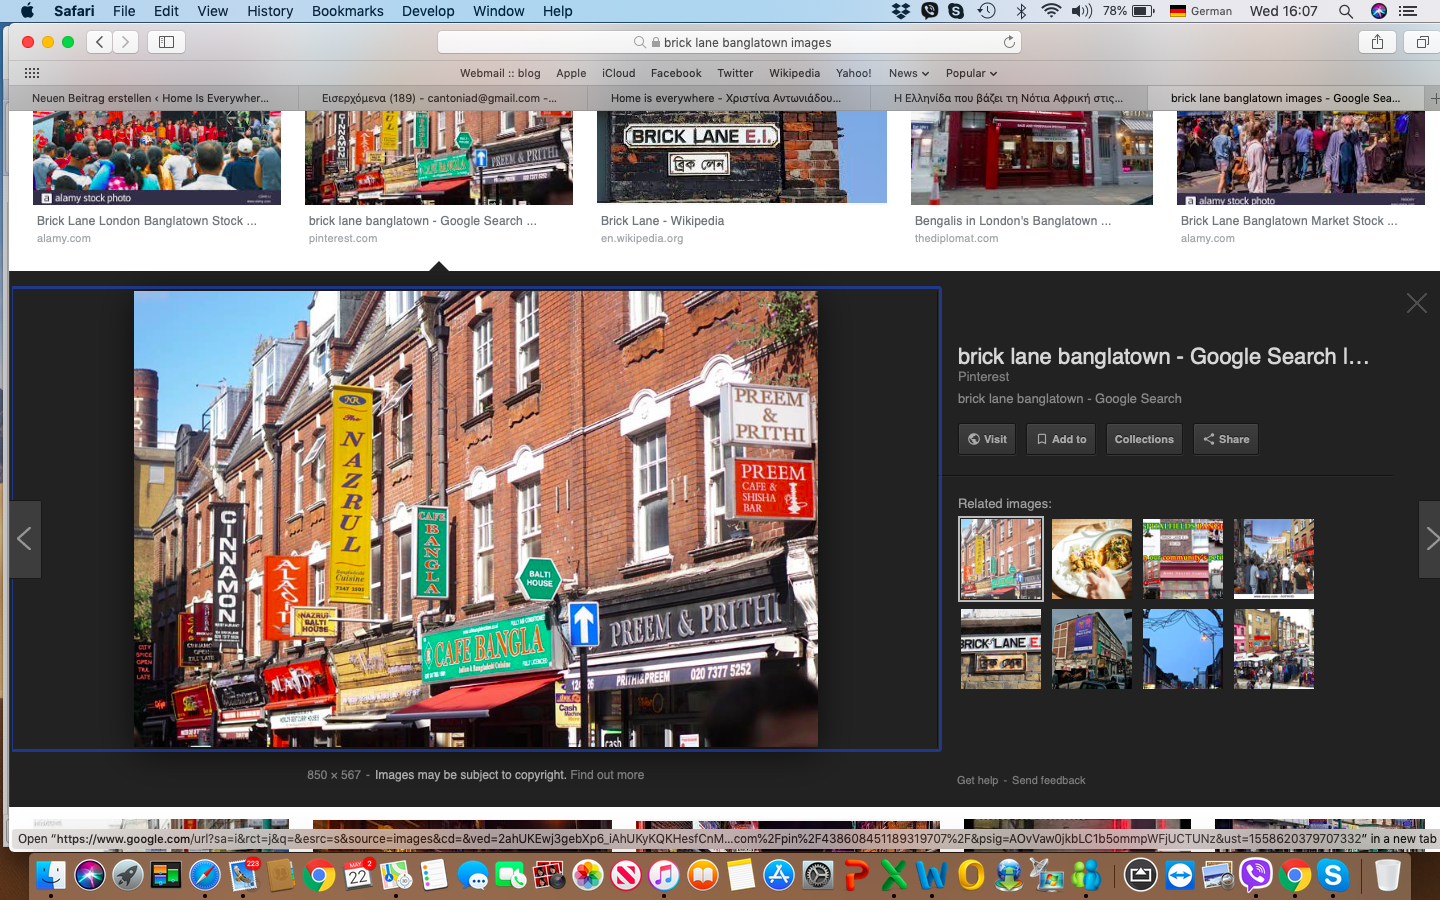Show all tabs overview icon

(1422, 42)
